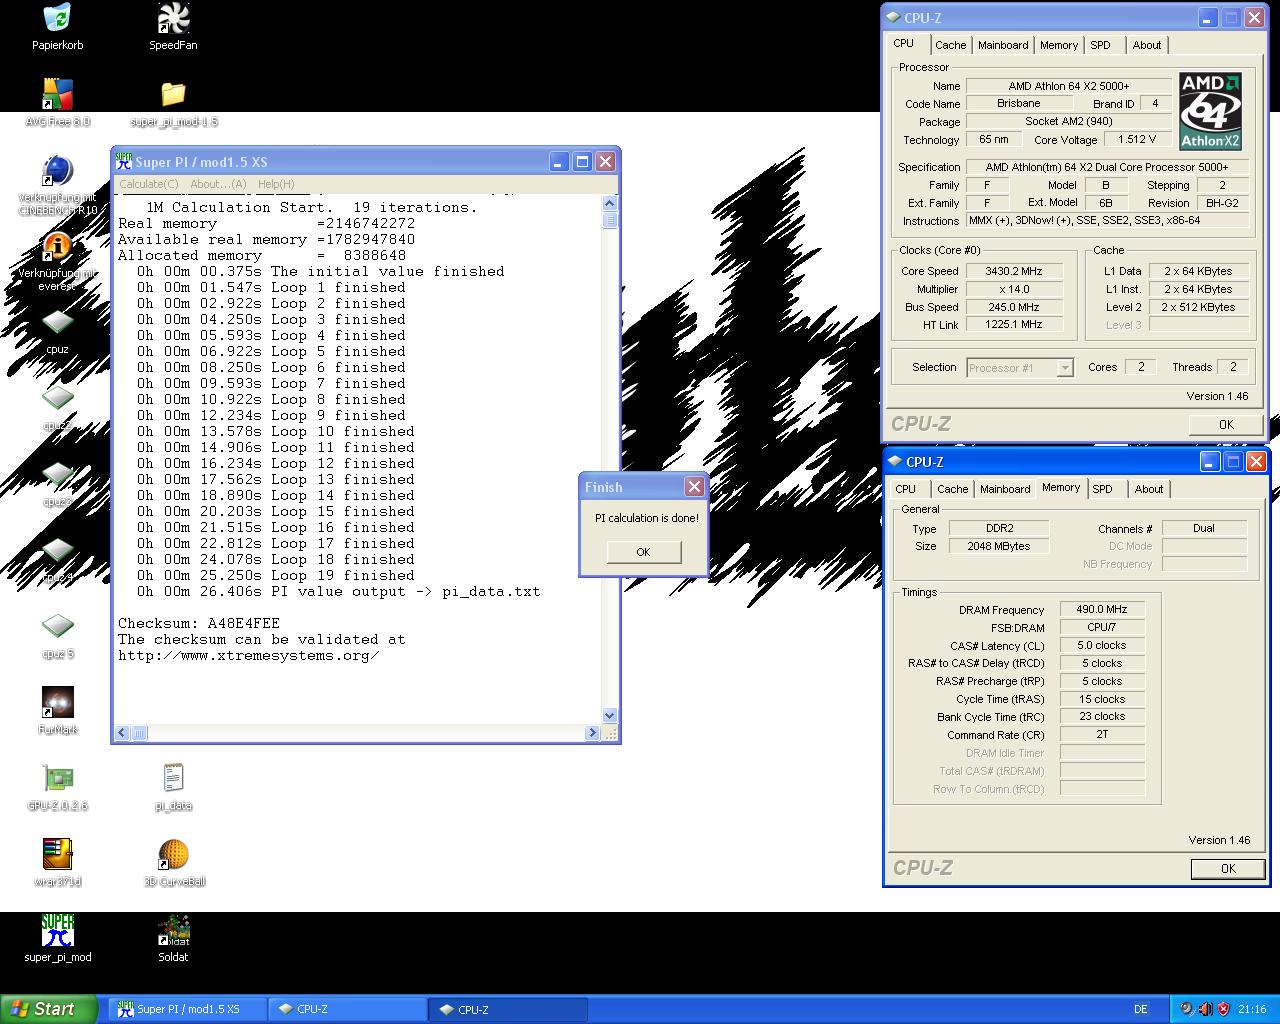Select the GPU-Z.0.2.6 desktop icon
Image resolution: width=1280 pixels, height=1024 pixels.
click(58, 778)
